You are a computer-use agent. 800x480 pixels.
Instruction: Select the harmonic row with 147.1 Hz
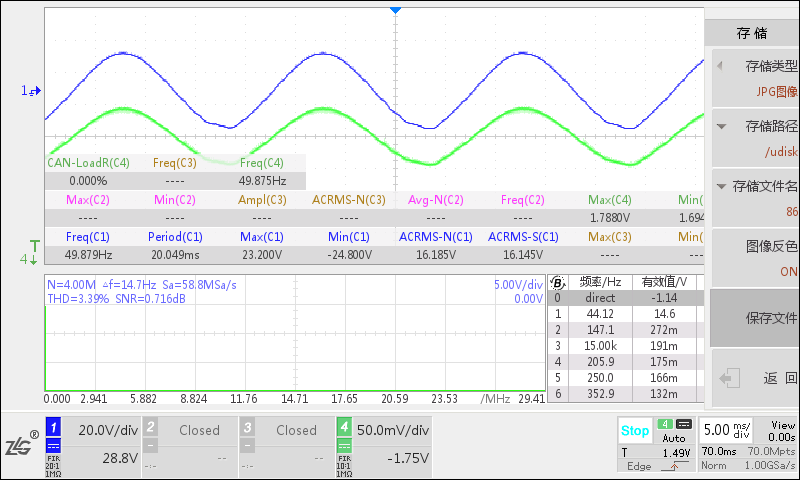626,330
